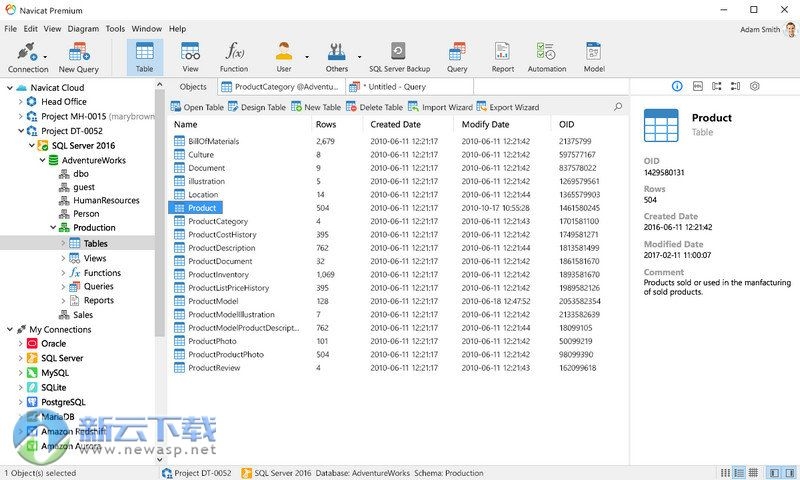The height and width of the screenshot is (480, 800).
Task: Open the Connection dropdown arrow
Action: coord(45,57)
